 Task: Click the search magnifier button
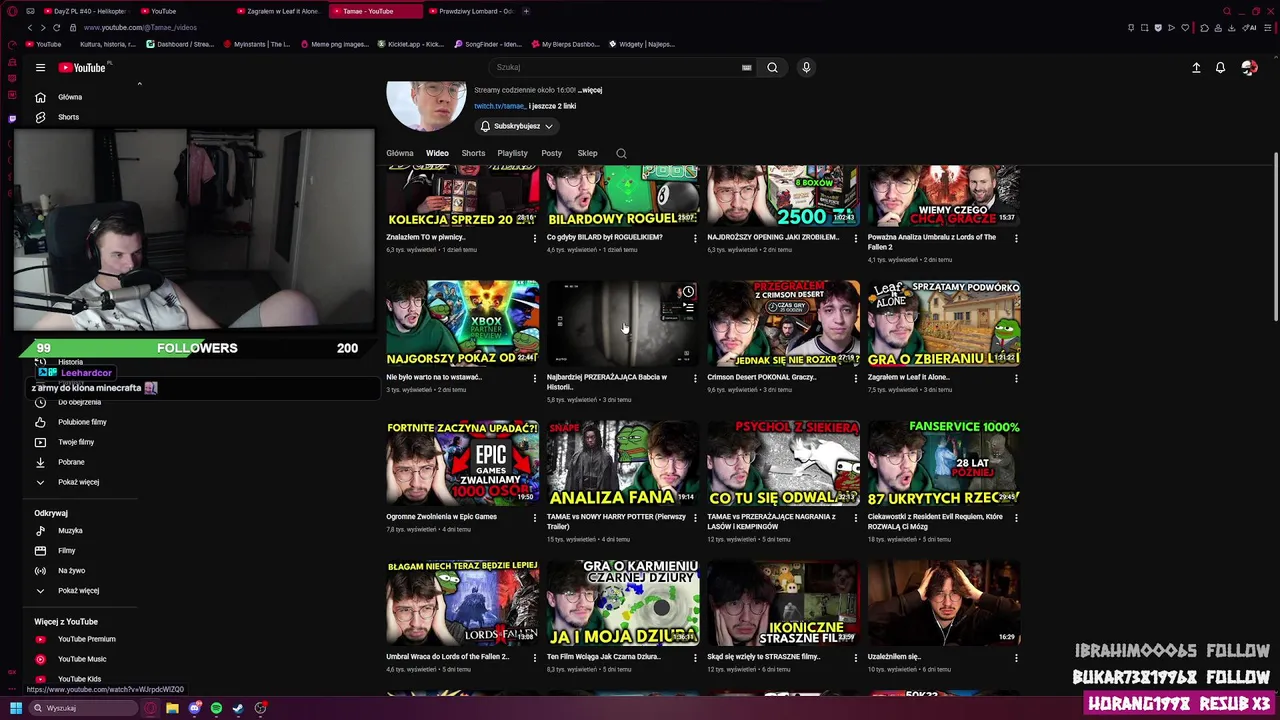[x=772, y=67]
